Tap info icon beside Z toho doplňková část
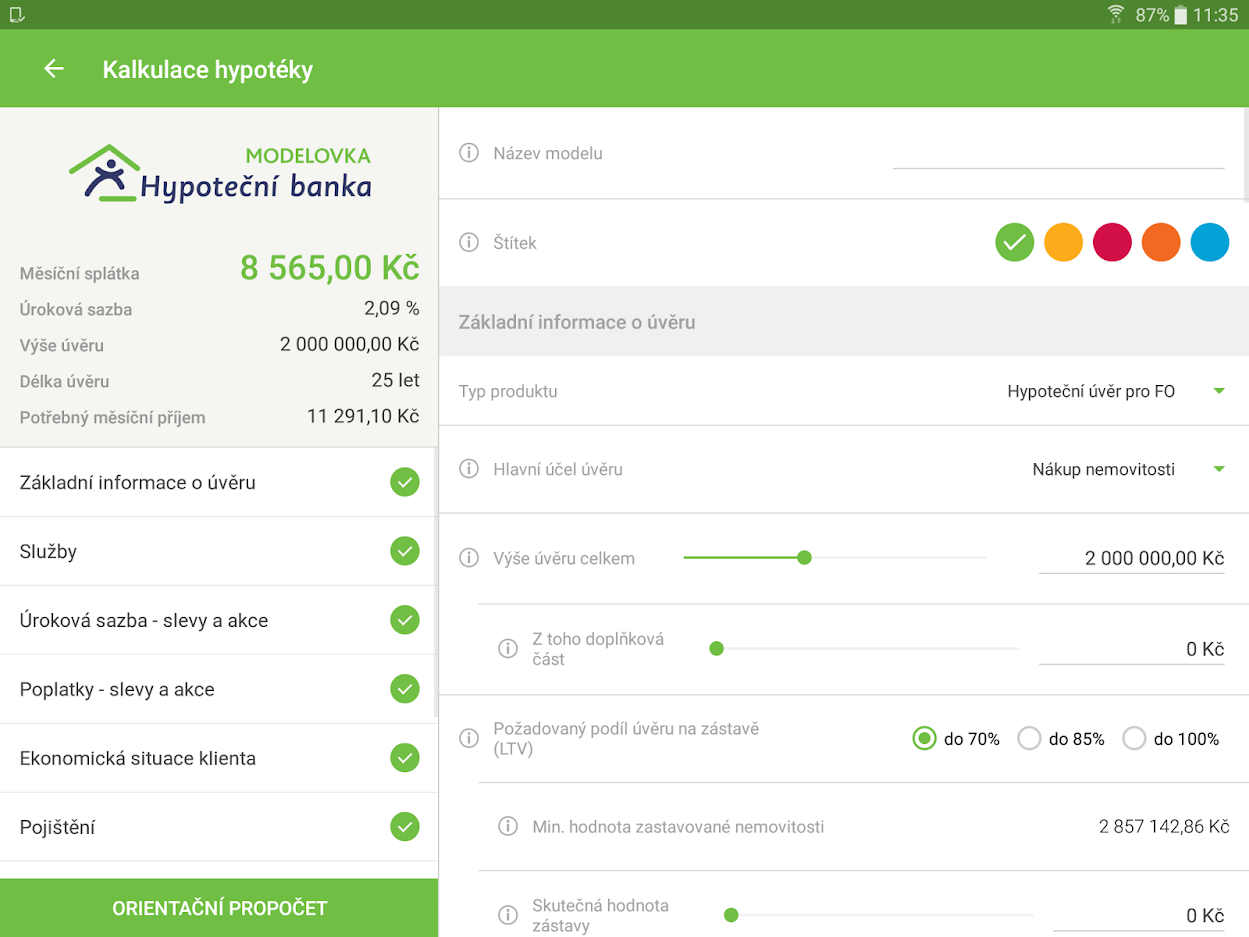Viewport: 1249px width, 937px height. coord(508,648)
